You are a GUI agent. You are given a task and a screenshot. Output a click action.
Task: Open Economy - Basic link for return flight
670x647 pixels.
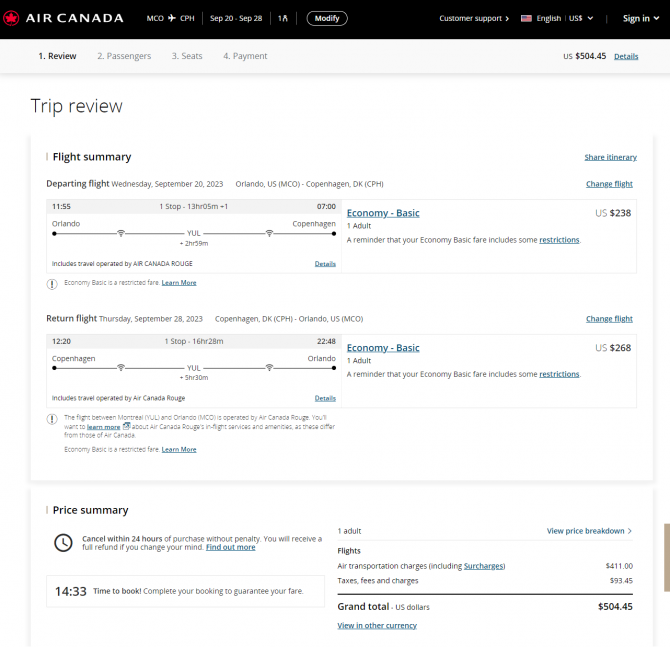pyautogui.click(x=383, y=348)
